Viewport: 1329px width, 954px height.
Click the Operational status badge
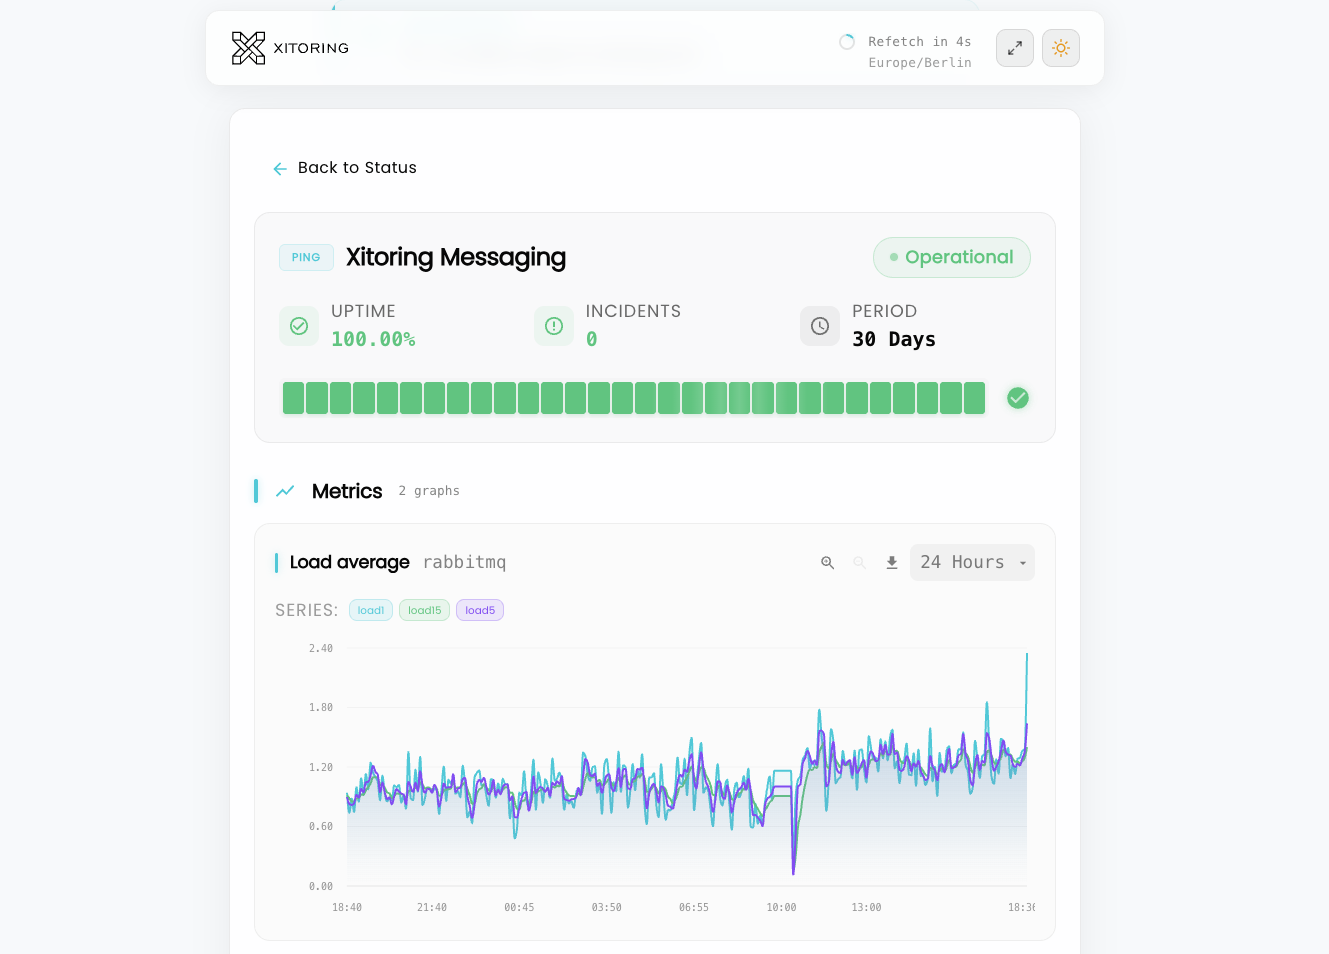tap(951, 258)
